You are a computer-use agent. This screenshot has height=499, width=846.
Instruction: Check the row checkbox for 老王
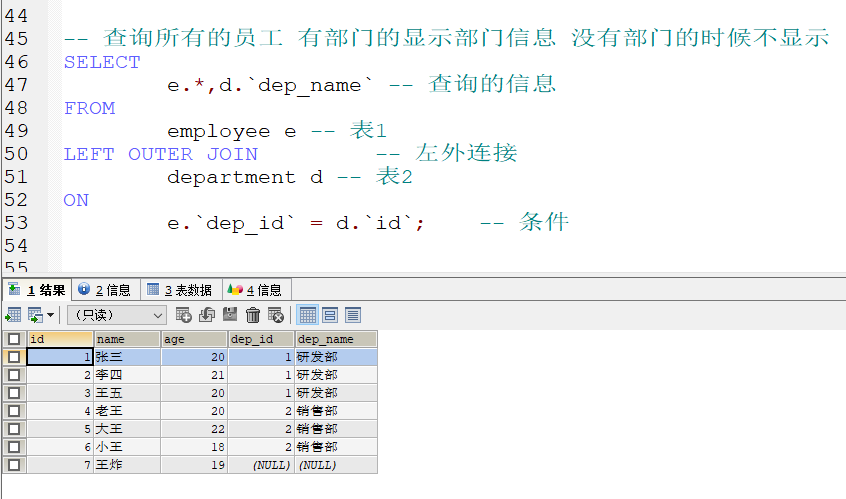pos(14,411)
